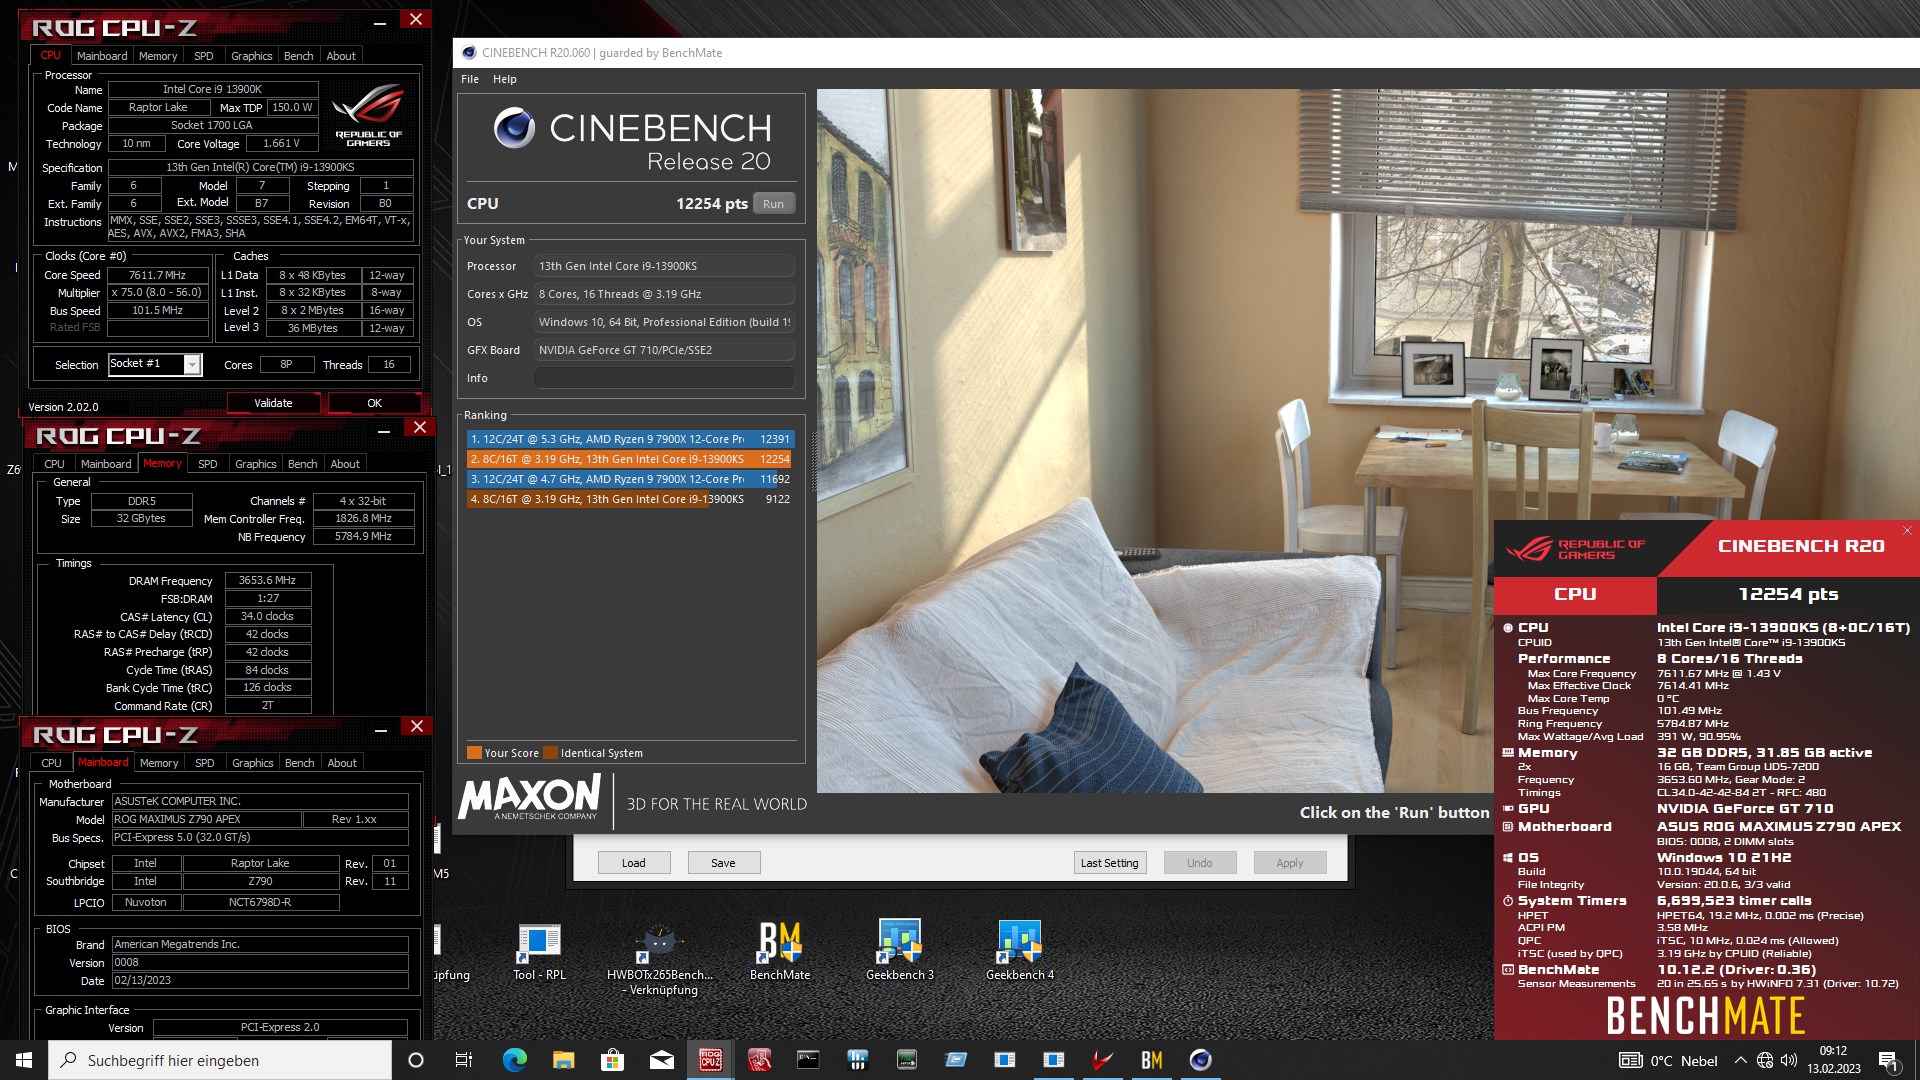Select CPU tab in bottom CPU-Z mainboard window
Viewport: 1920px width, 1080px height.
[51, 763]
